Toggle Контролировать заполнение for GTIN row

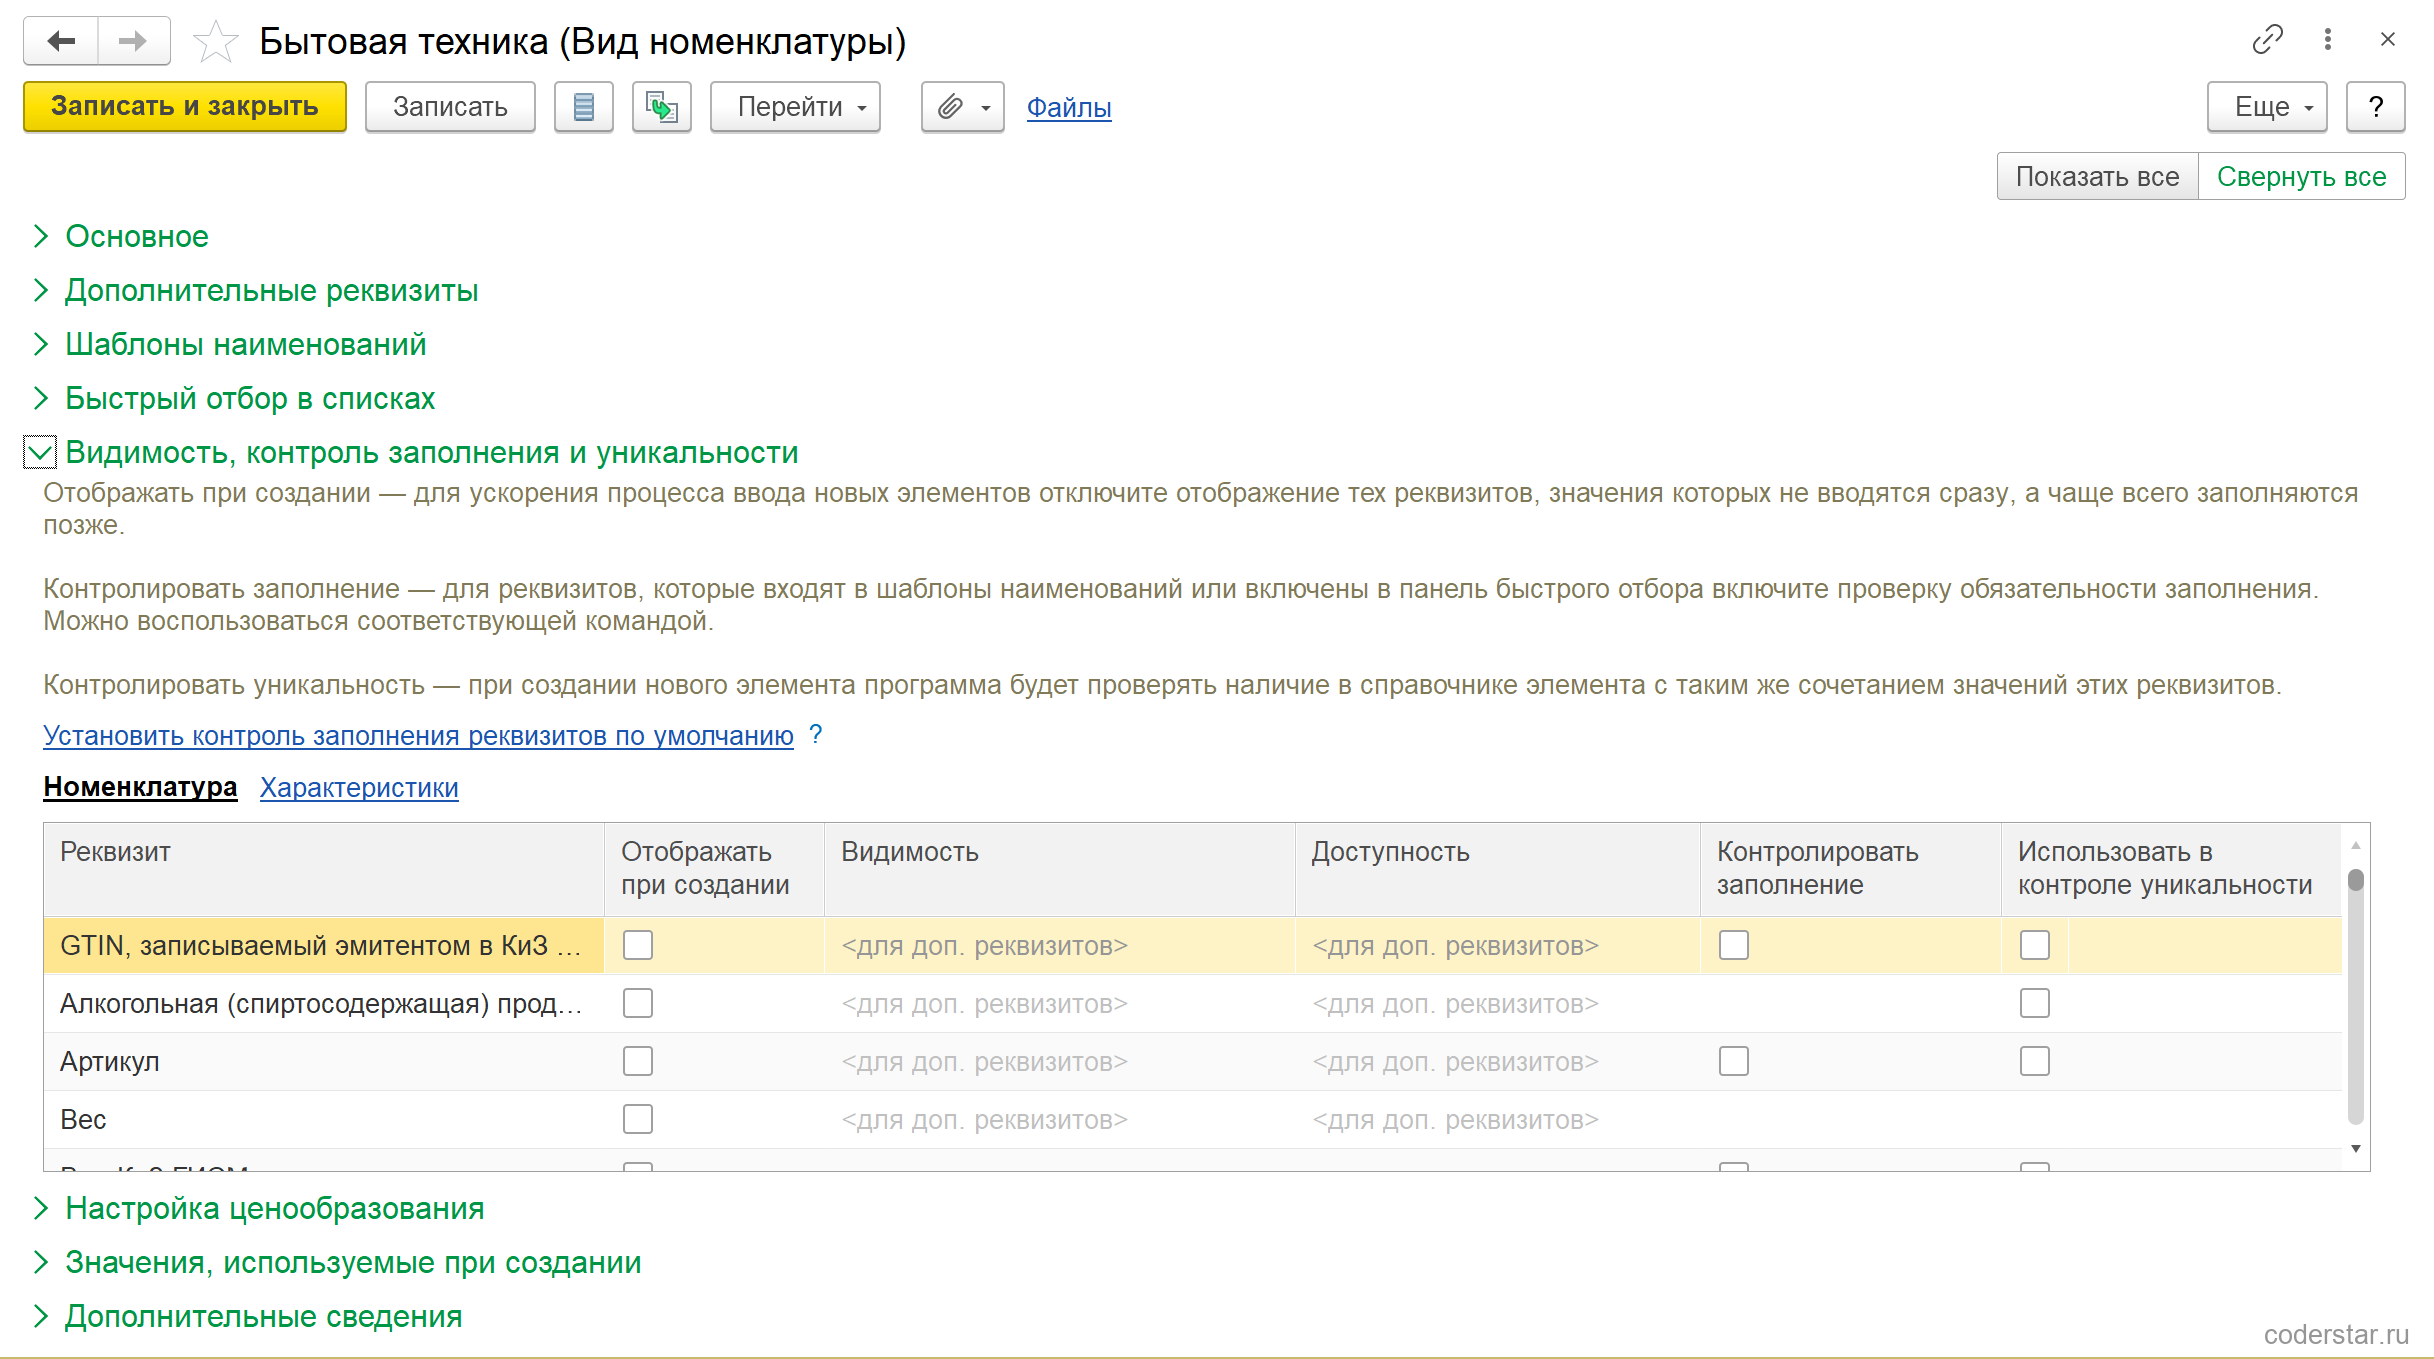click(1734, 945)
